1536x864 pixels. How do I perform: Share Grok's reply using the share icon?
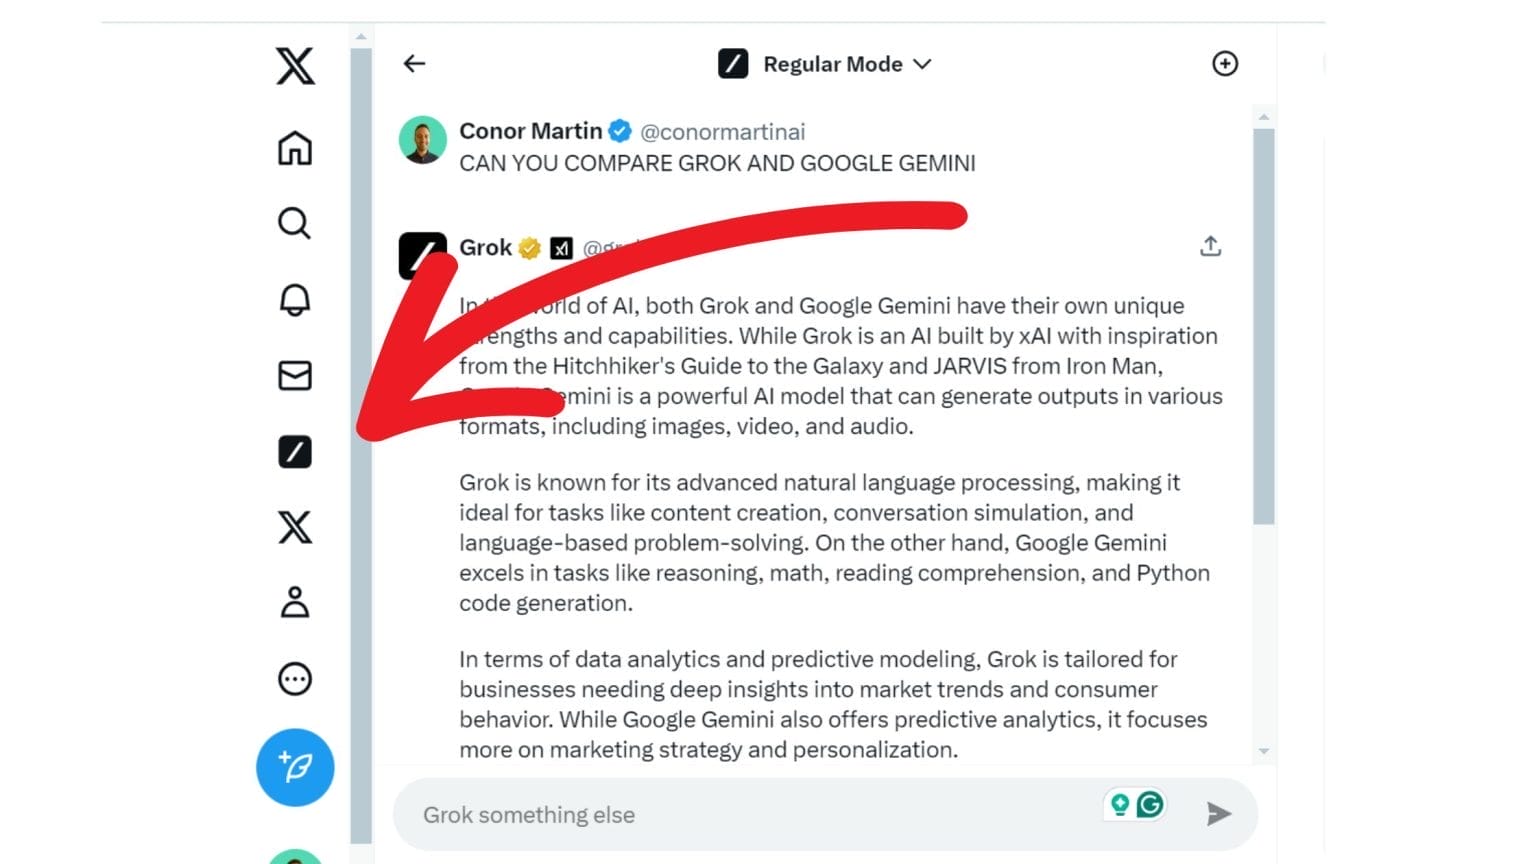click(x=1210, y=245)
